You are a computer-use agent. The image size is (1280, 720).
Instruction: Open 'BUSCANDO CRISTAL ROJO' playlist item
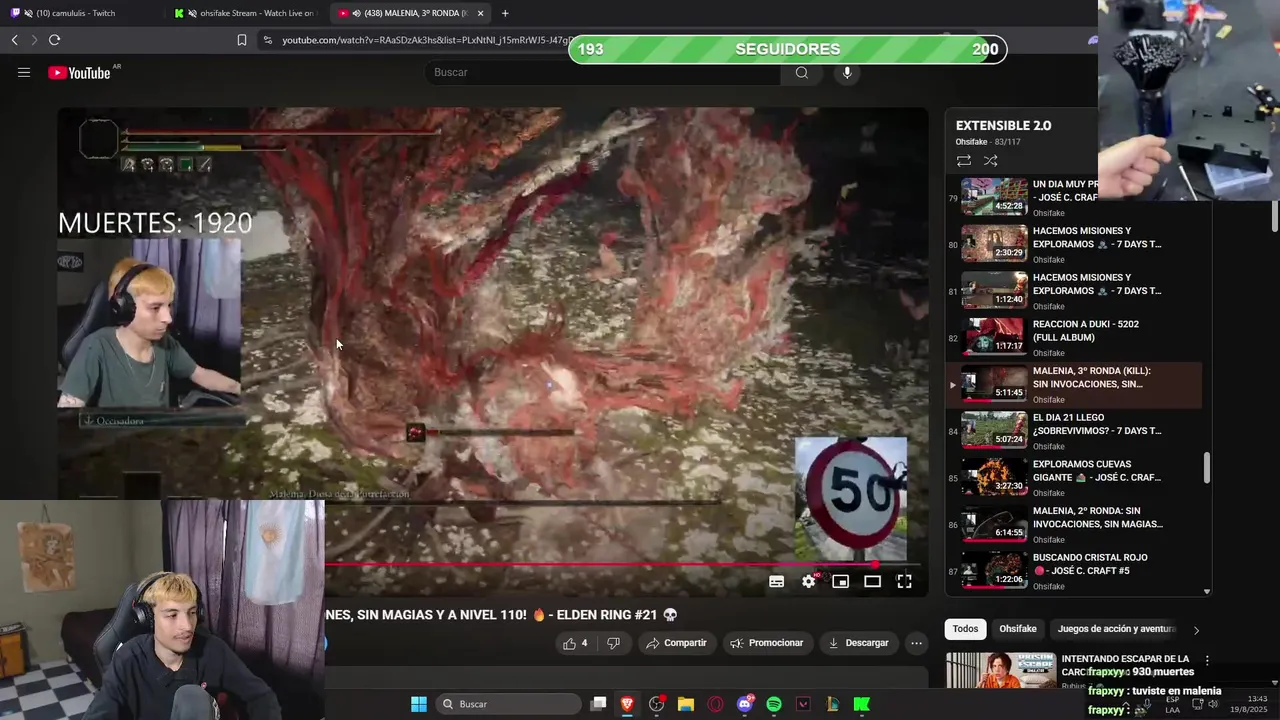click(x=1075, y=571)
